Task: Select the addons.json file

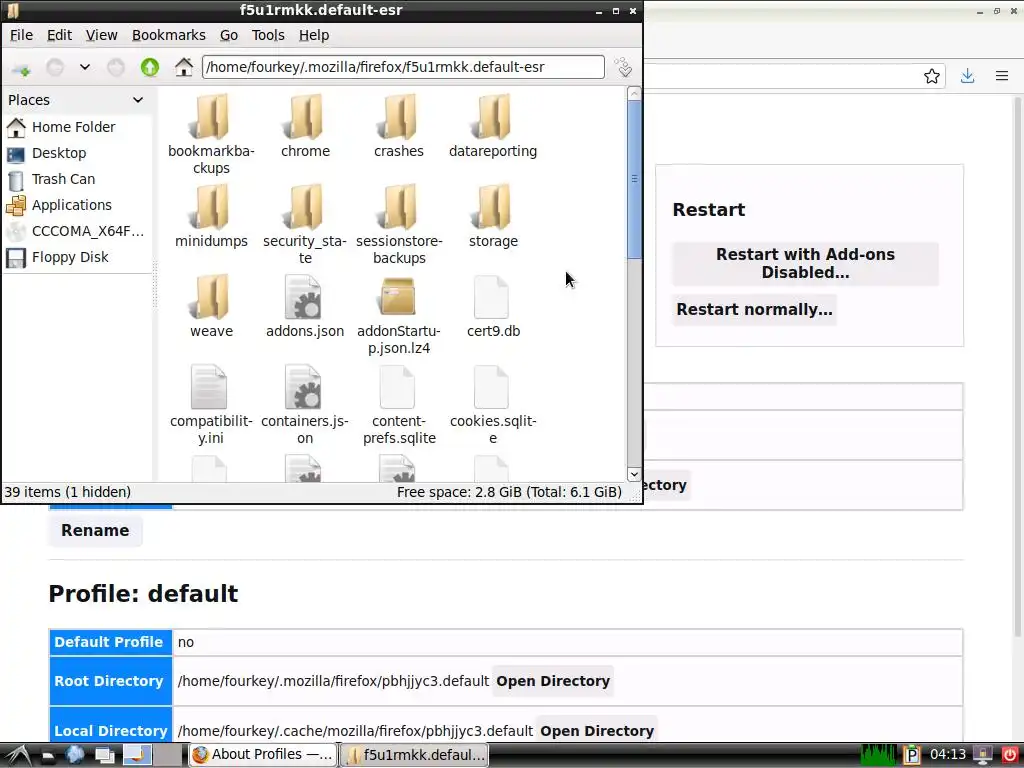Action: (305, 306)
